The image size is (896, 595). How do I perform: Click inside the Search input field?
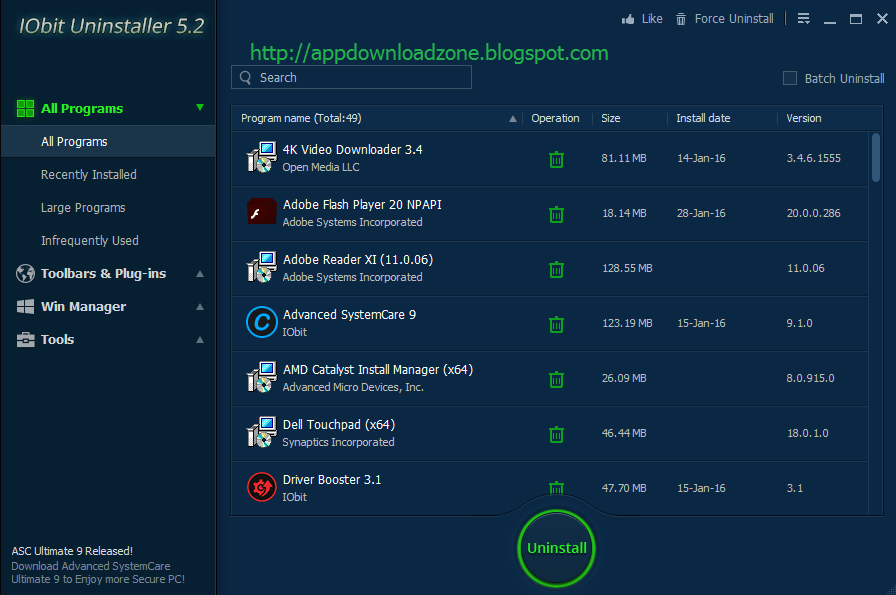tap(351, 77)
